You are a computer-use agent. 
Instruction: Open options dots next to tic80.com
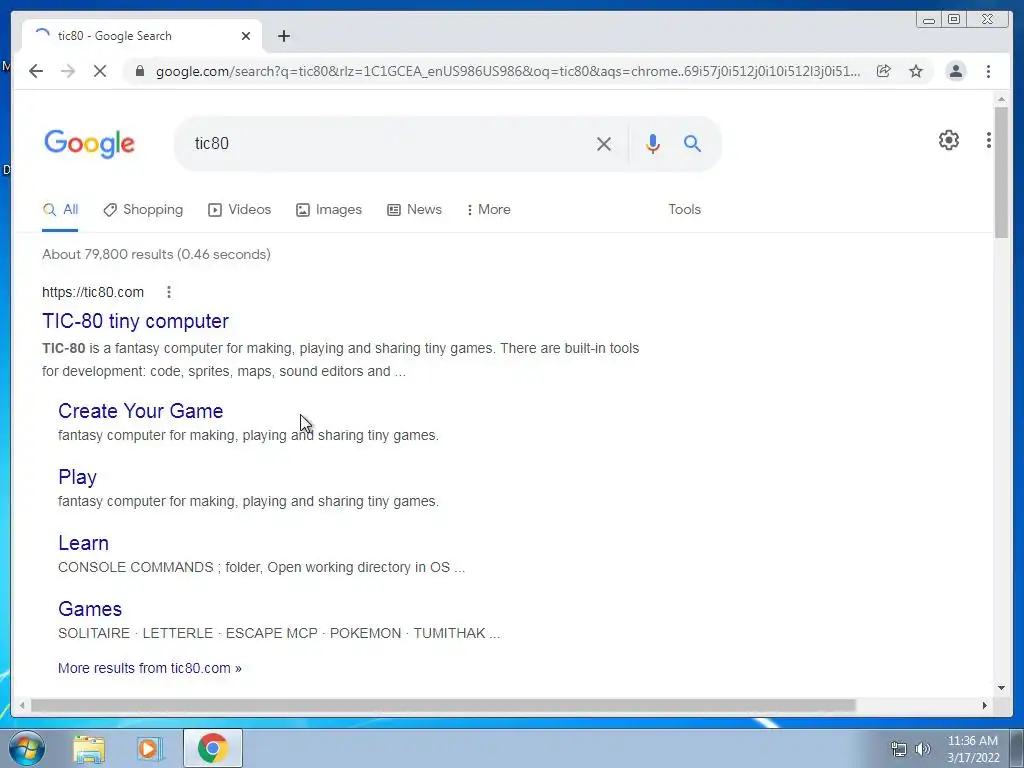(x=168, y=292)
